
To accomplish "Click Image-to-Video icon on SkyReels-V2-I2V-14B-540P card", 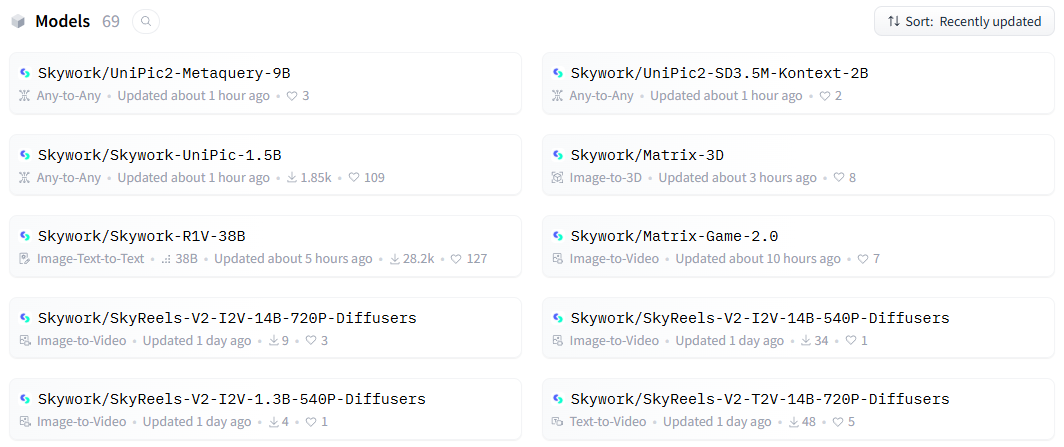I will coord(558,341).
